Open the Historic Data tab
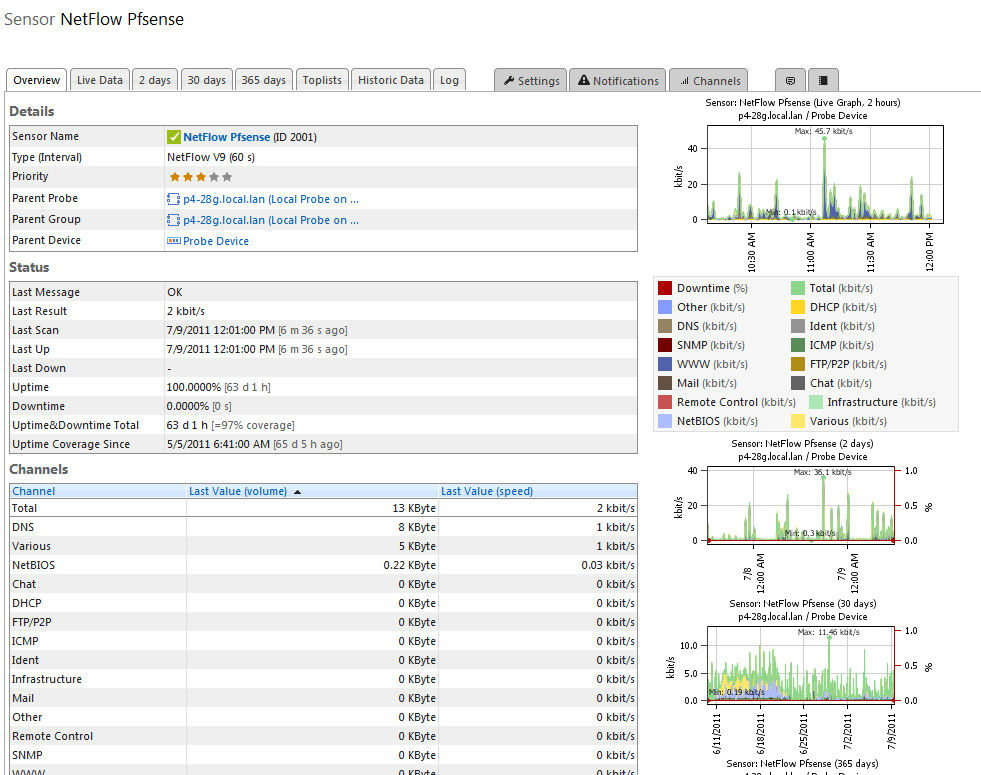 tap(391, 80)
